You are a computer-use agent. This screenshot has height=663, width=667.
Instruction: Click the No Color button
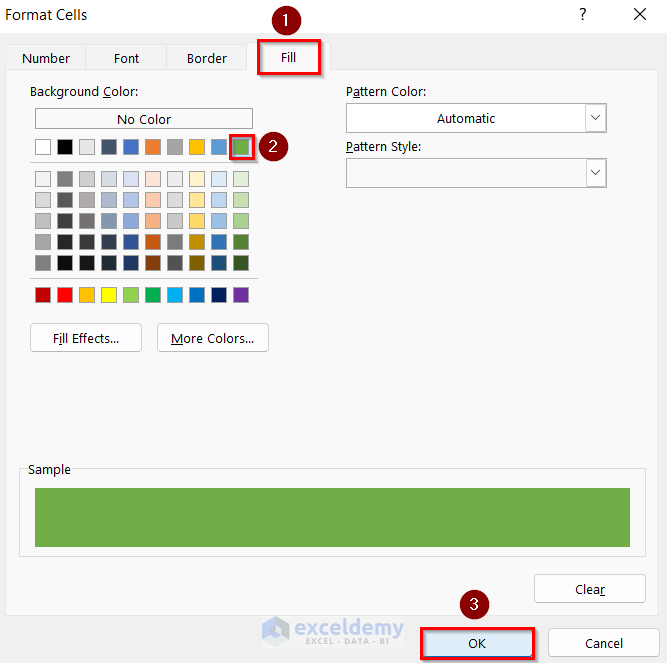(144, 119)
